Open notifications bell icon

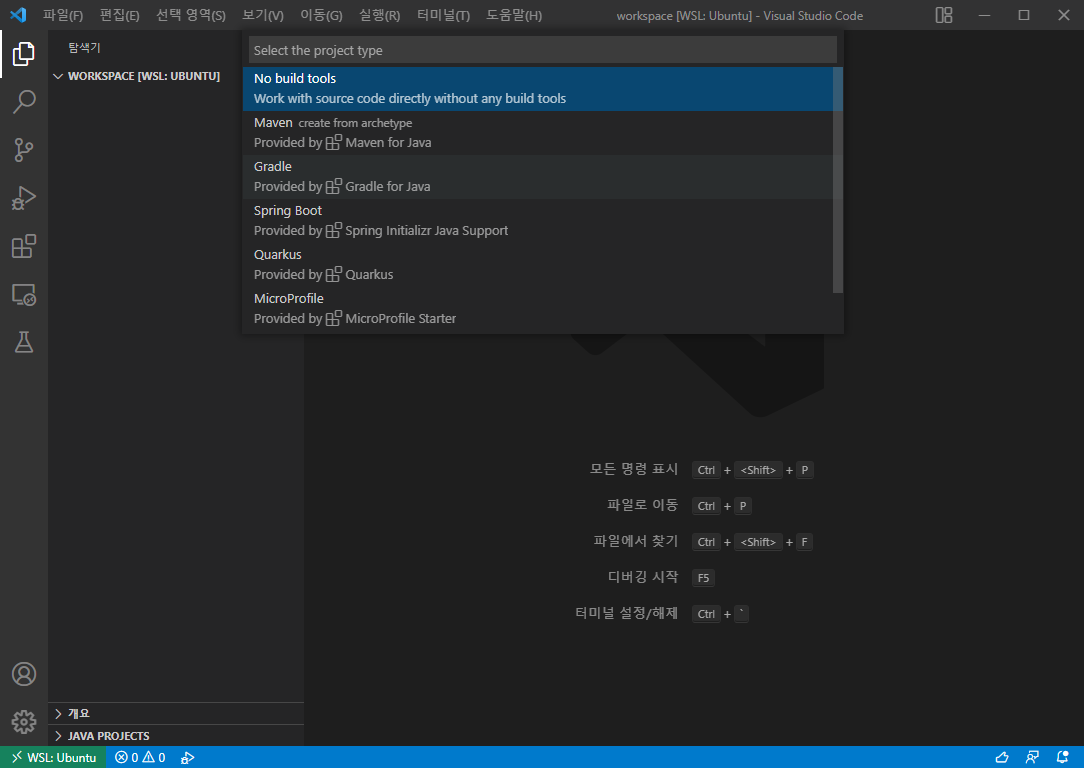(x=1063, y=758)
